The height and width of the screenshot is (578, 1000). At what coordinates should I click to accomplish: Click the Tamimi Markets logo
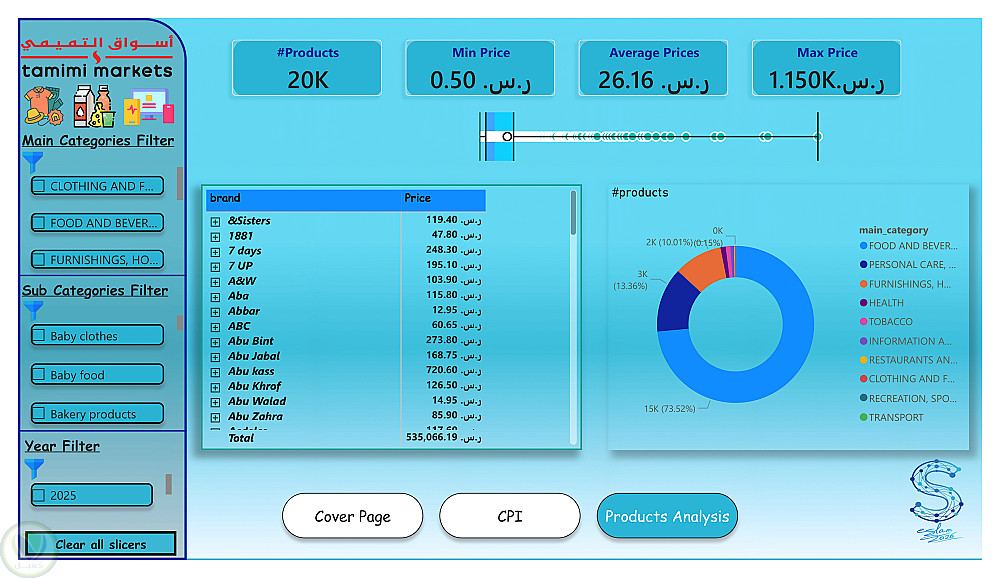tap(97, 58)
